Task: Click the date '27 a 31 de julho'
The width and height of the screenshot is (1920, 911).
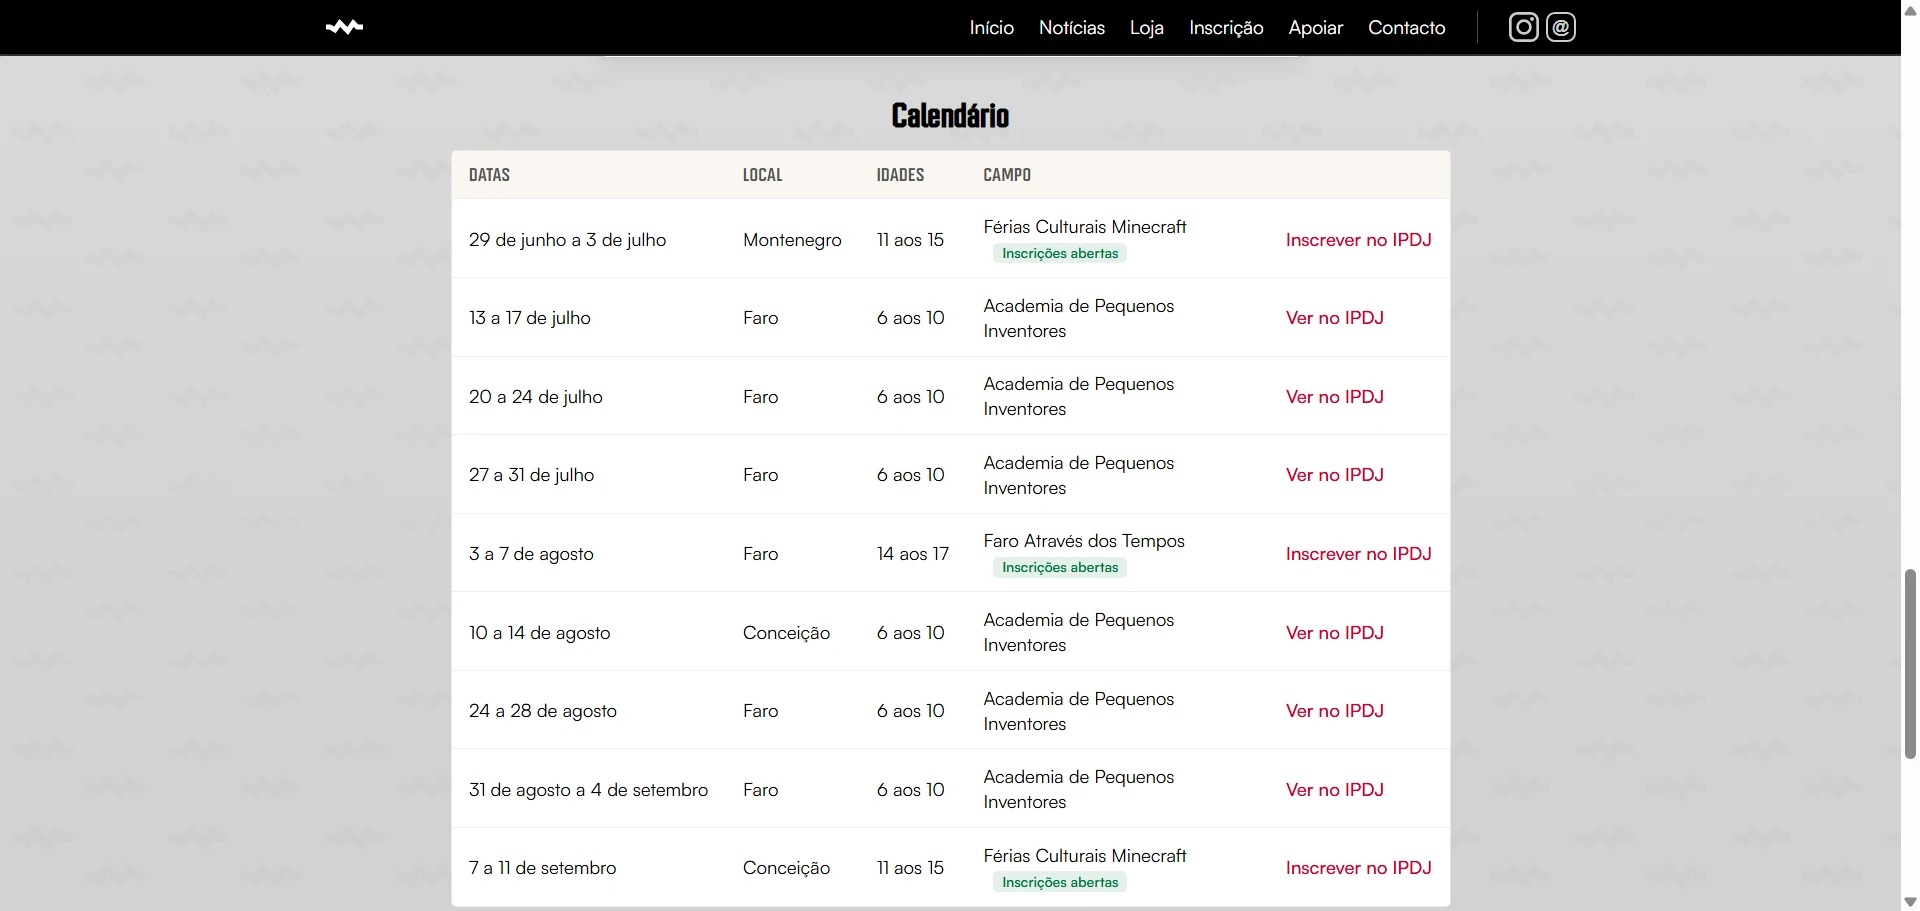Action: pos(531,475)
